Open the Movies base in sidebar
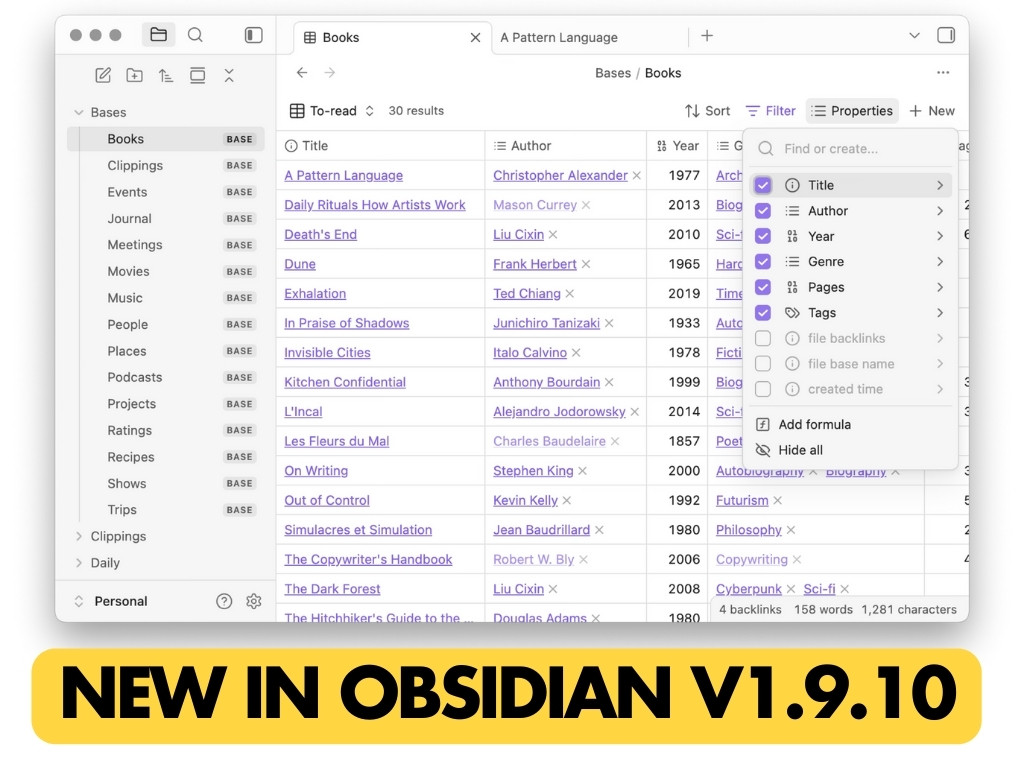The width and height of the screenshot is (1024, 768). click(165, 271)
